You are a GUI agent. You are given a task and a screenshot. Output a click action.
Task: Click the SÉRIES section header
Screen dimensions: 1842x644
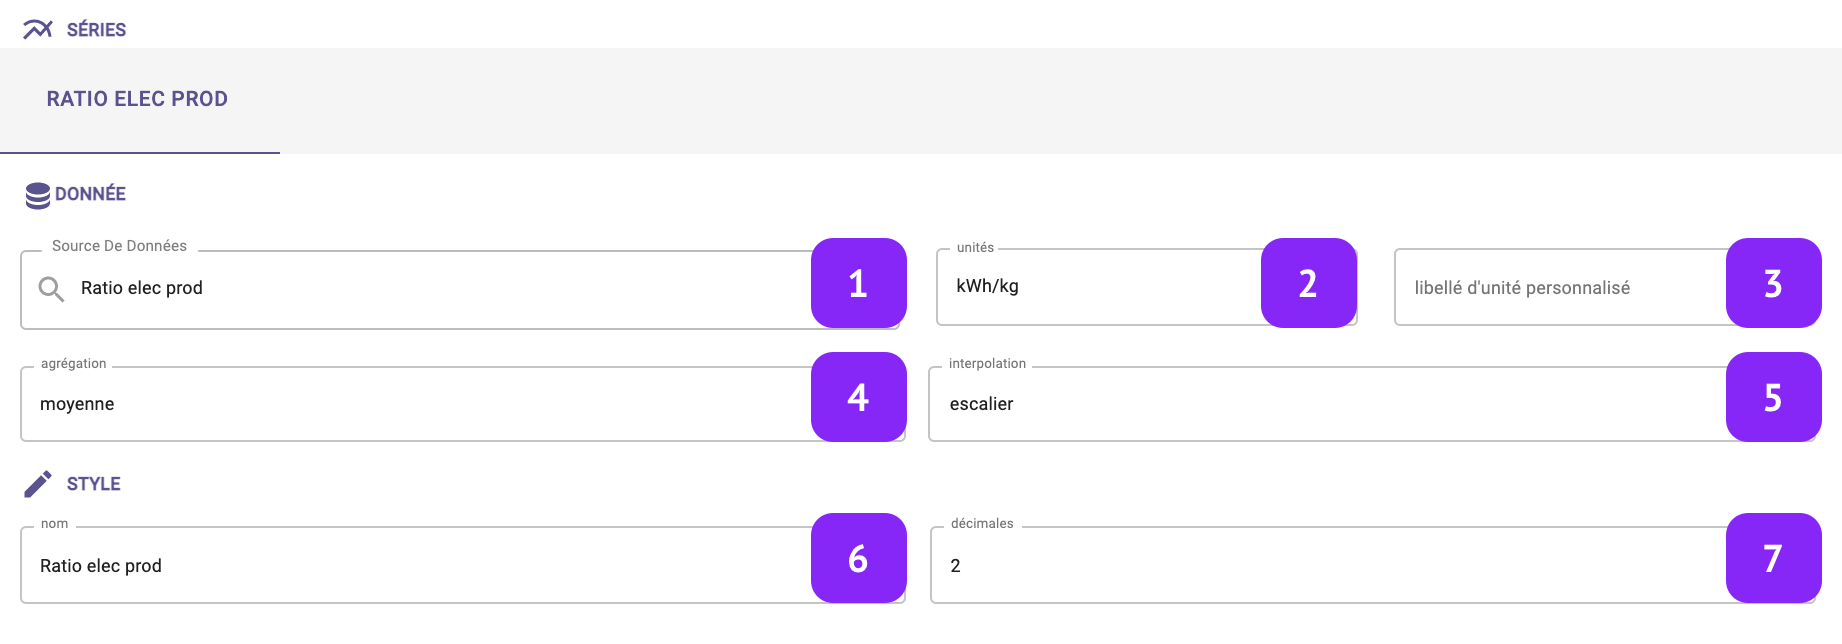[96, 30]
